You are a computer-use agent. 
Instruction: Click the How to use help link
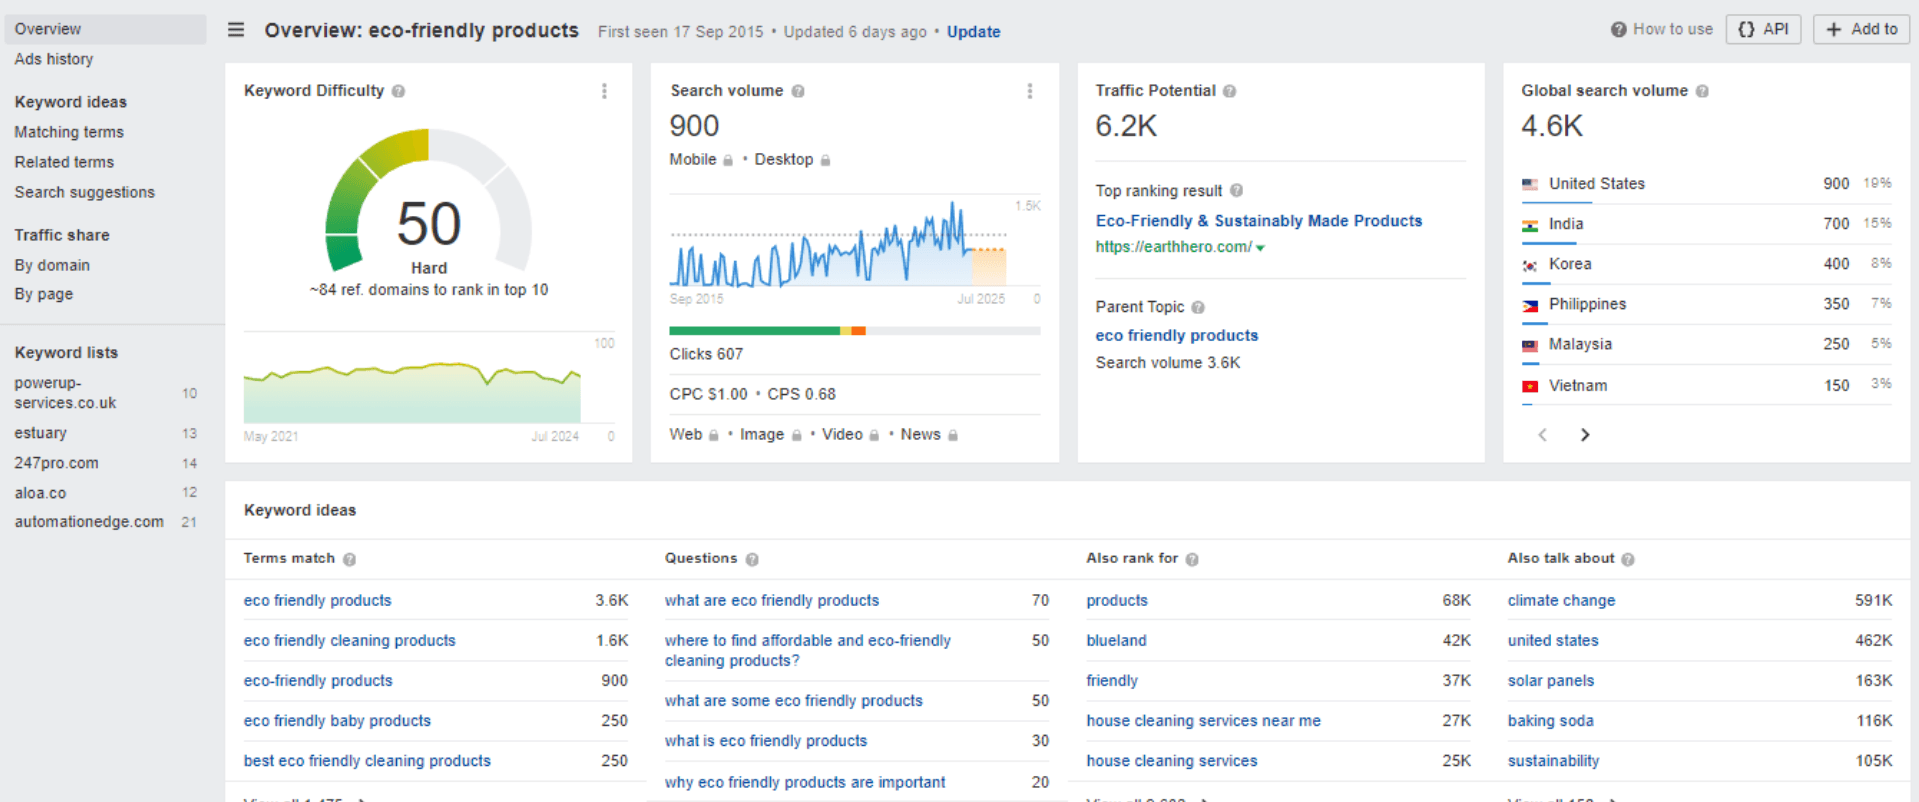click(1661, 29)
